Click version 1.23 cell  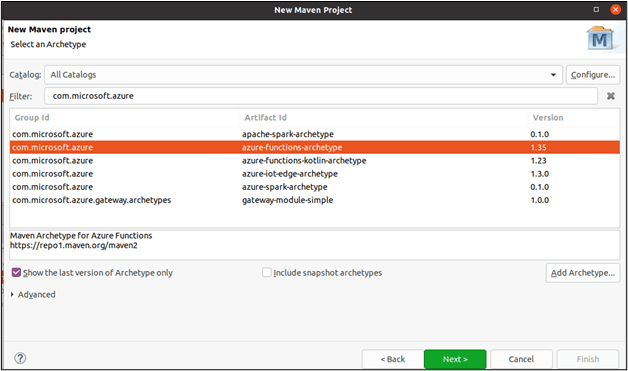tap(538, 161)
